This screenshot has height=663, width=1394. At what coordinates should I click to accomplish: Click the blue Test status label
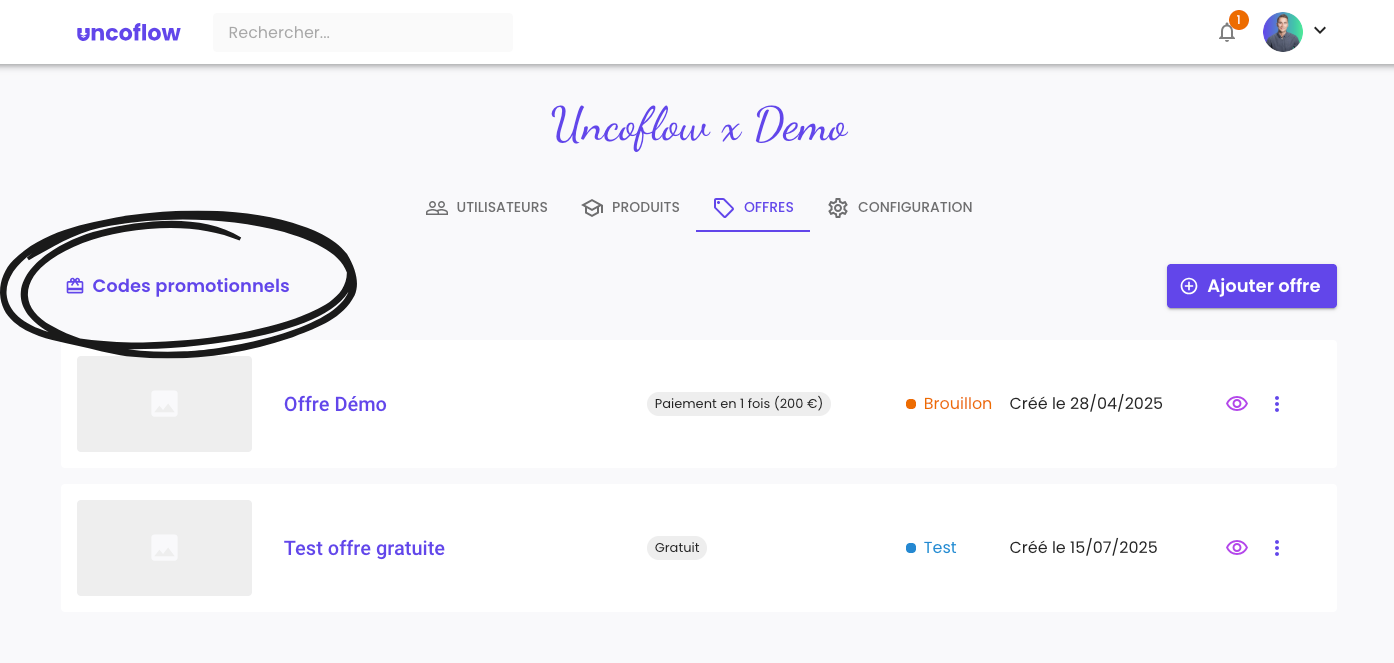point(931,548)
